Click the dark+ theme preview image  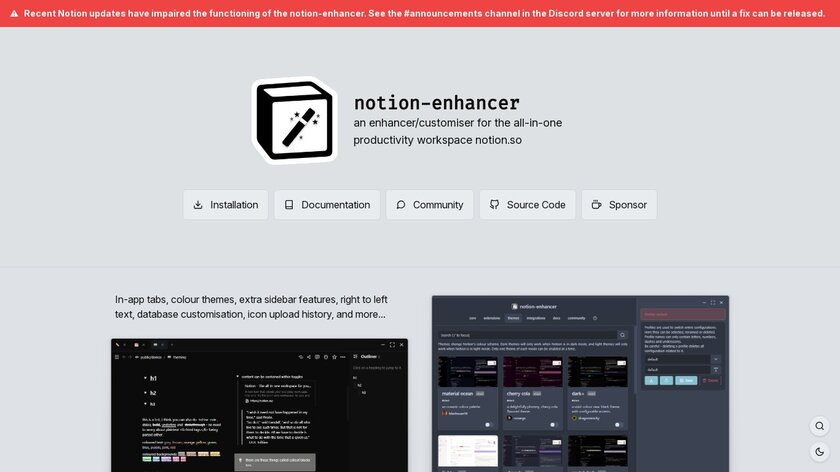[x=598, y=372]
